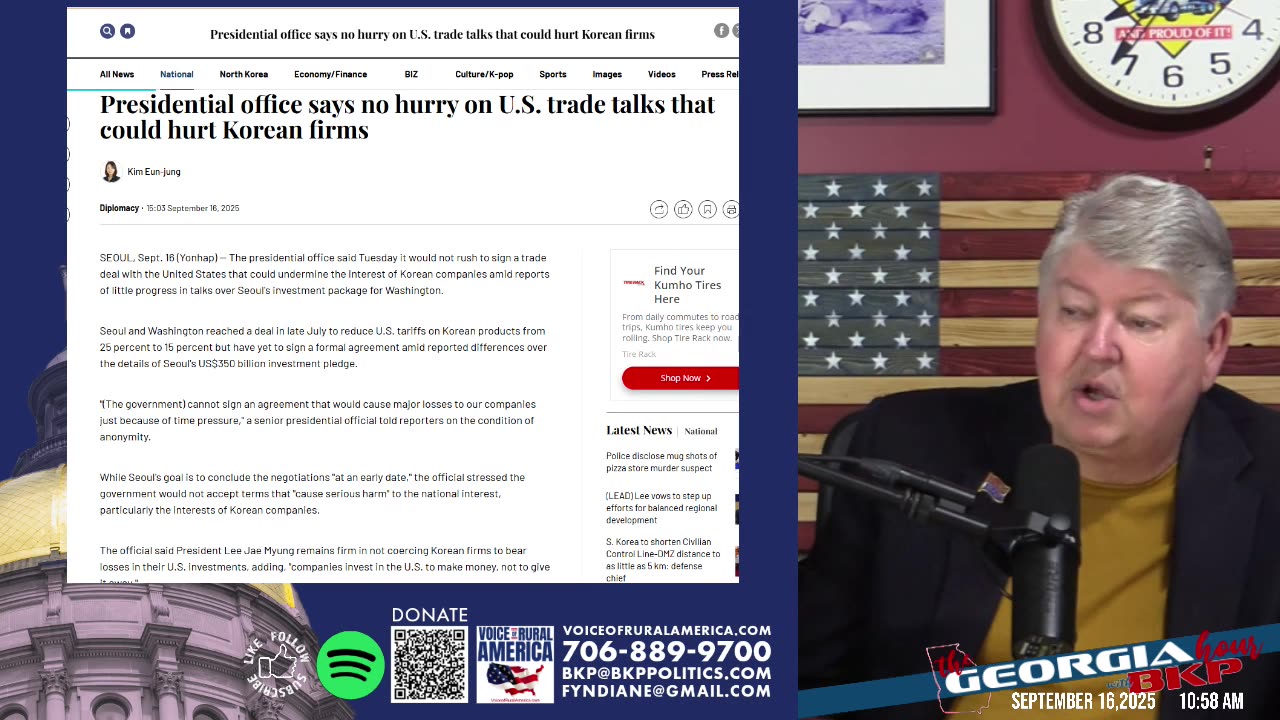Open the BIZ tab
1280x720 pixels.
coord(411,74)
